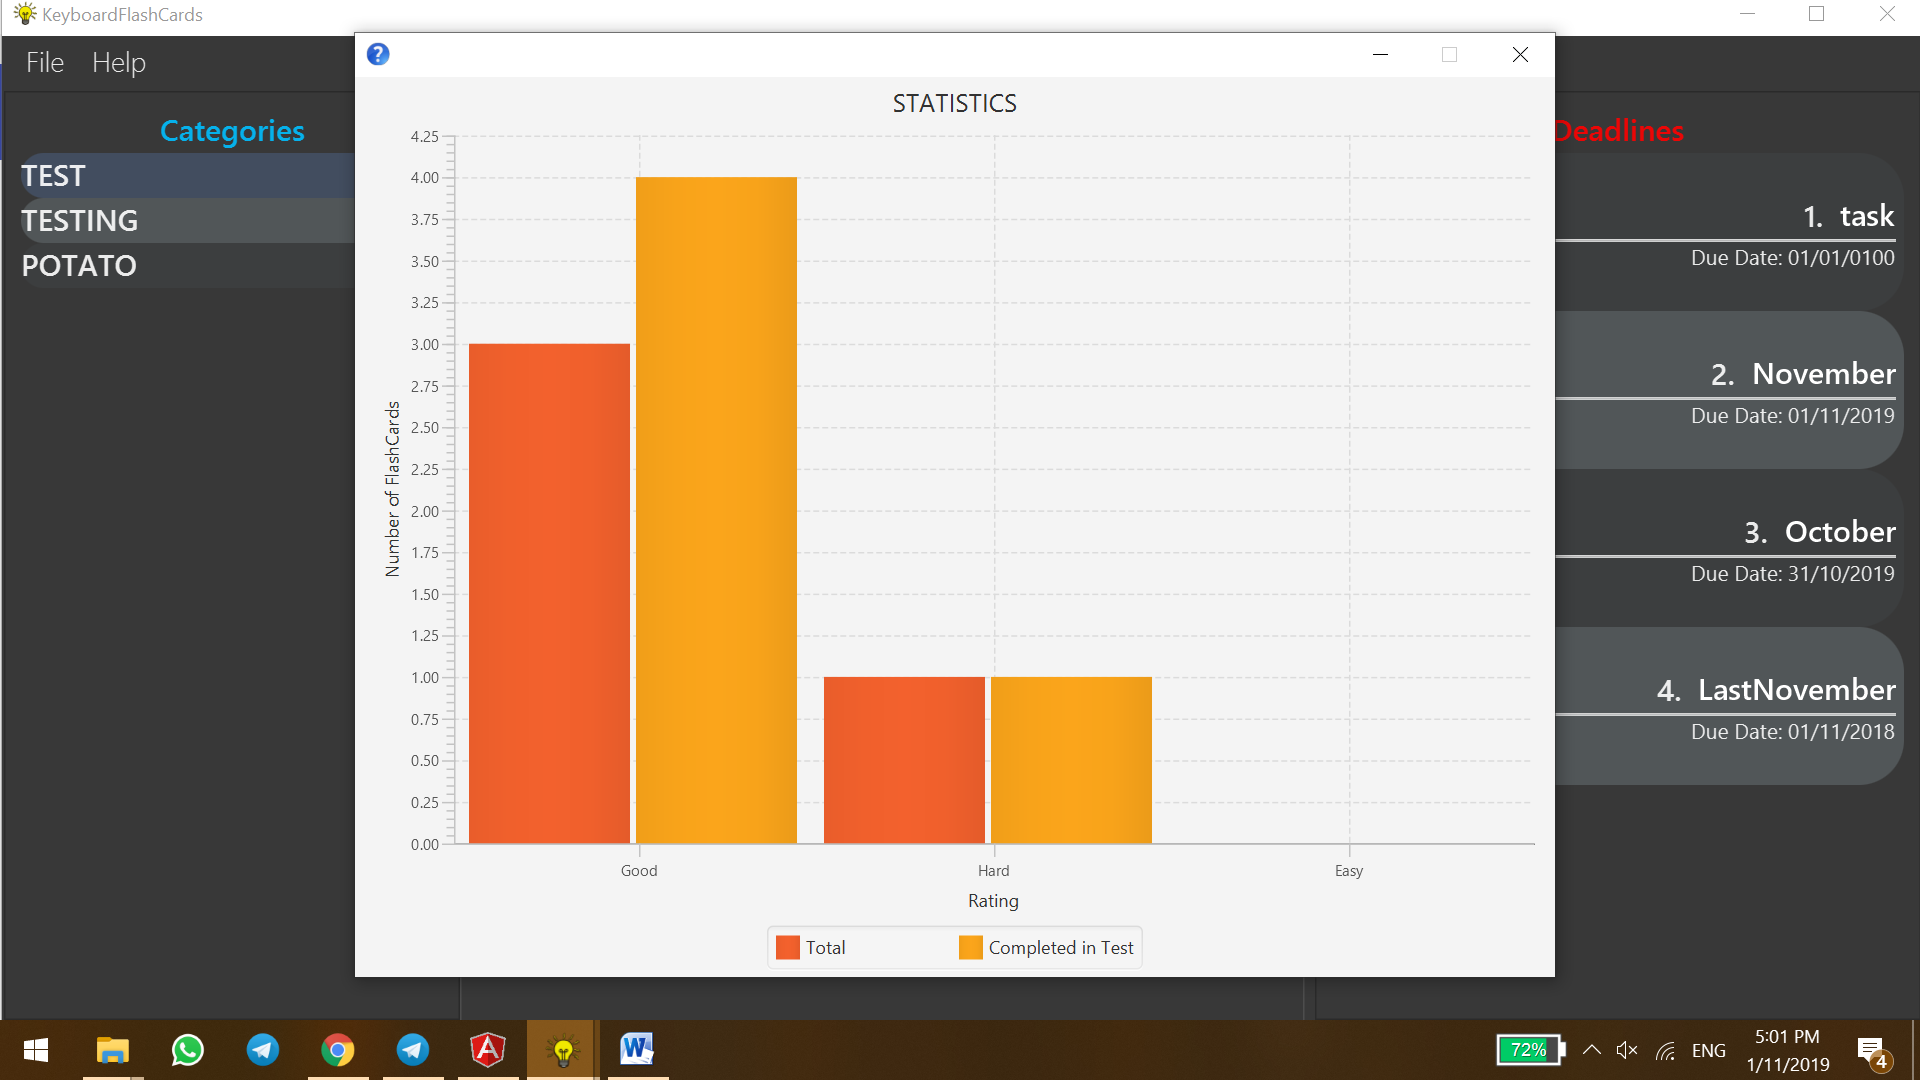Expand the hidden system tray icons chevron

(1592, 1050)
